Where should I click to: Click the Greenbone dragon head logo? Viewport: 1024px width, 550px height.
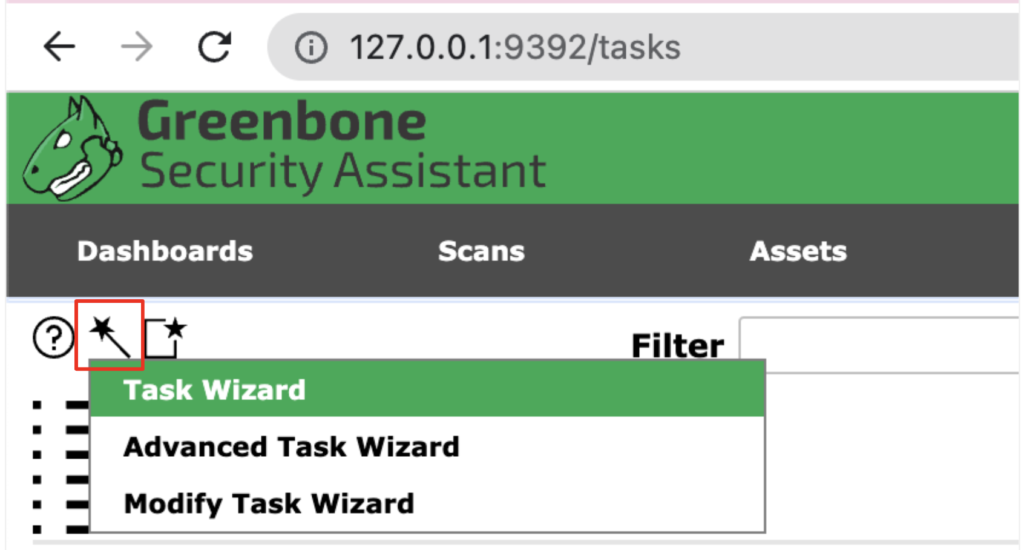tap(72, 149)
